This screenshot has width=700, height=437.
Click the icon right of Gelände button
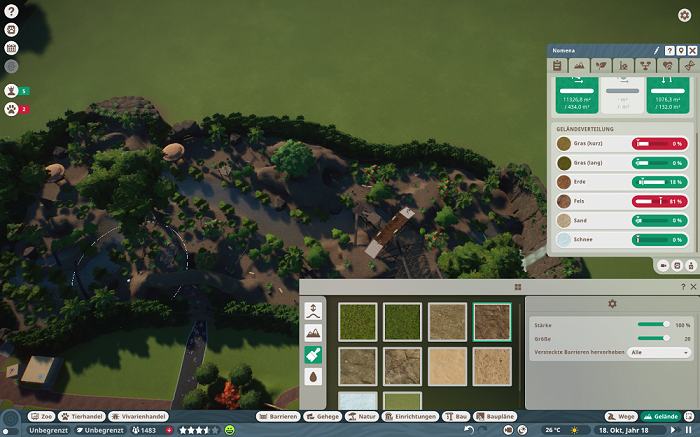pyautogui.click(x=690, y=416)
